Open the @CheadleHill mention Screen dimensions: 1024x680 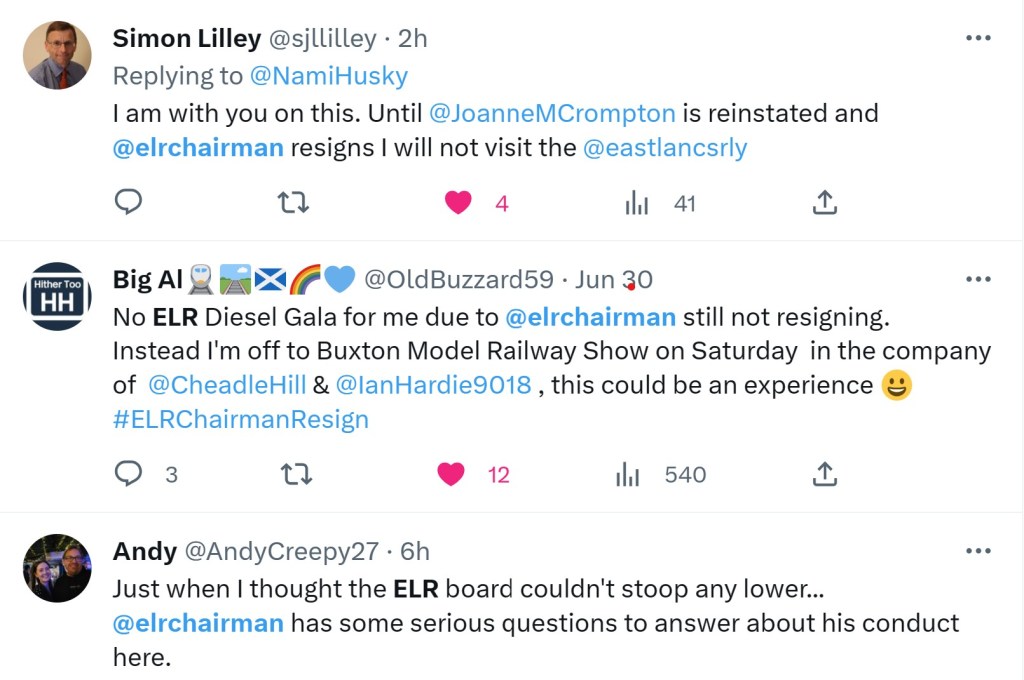(x=226, y=385)
